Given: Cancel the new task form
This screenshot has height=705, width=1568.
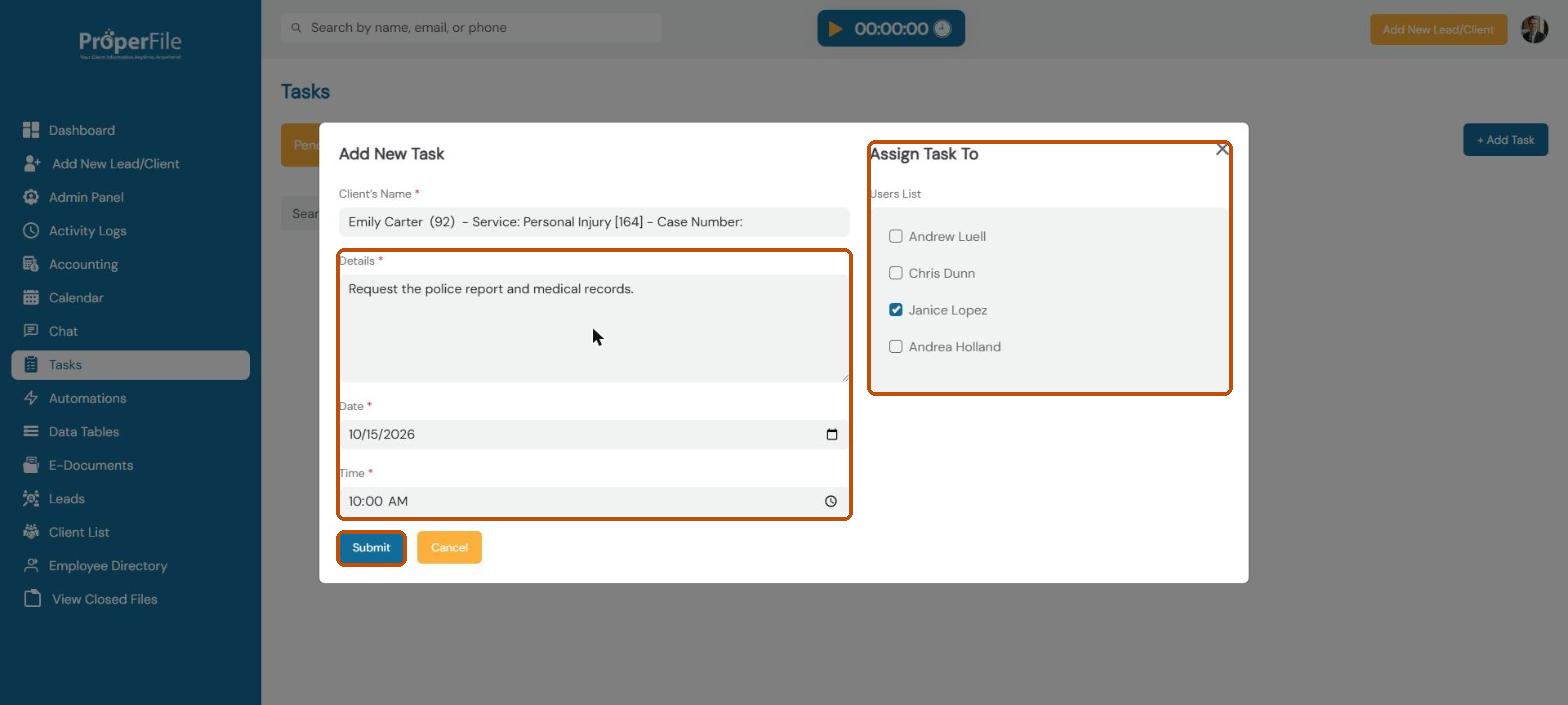Looking at the screenshot, I should [x=449, y=547].
